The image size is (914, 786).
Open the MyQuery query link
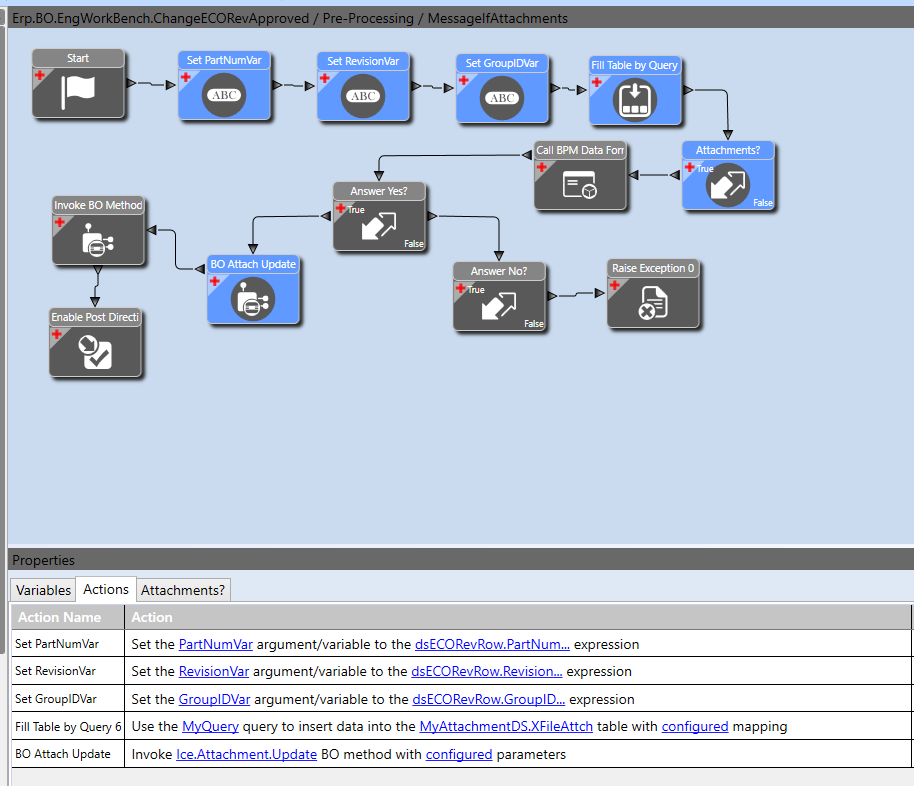click(x=210, y=727)
